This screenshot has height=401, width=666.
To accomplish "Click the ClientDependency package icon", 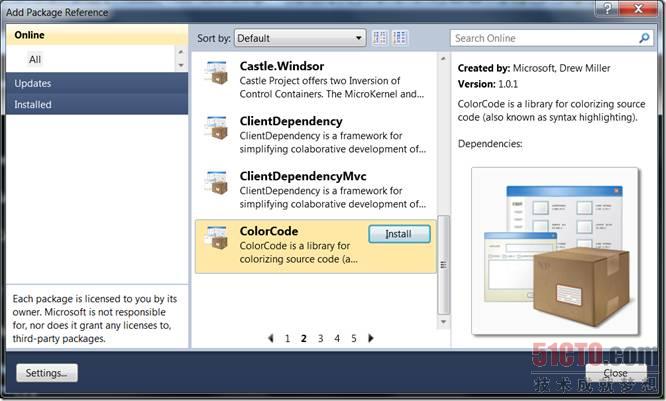I will pos(217,127).
